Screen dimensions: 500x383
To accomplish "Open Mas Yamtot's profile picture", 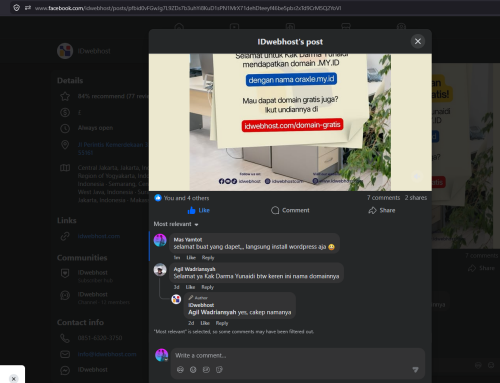I will (x=160, y=240).
